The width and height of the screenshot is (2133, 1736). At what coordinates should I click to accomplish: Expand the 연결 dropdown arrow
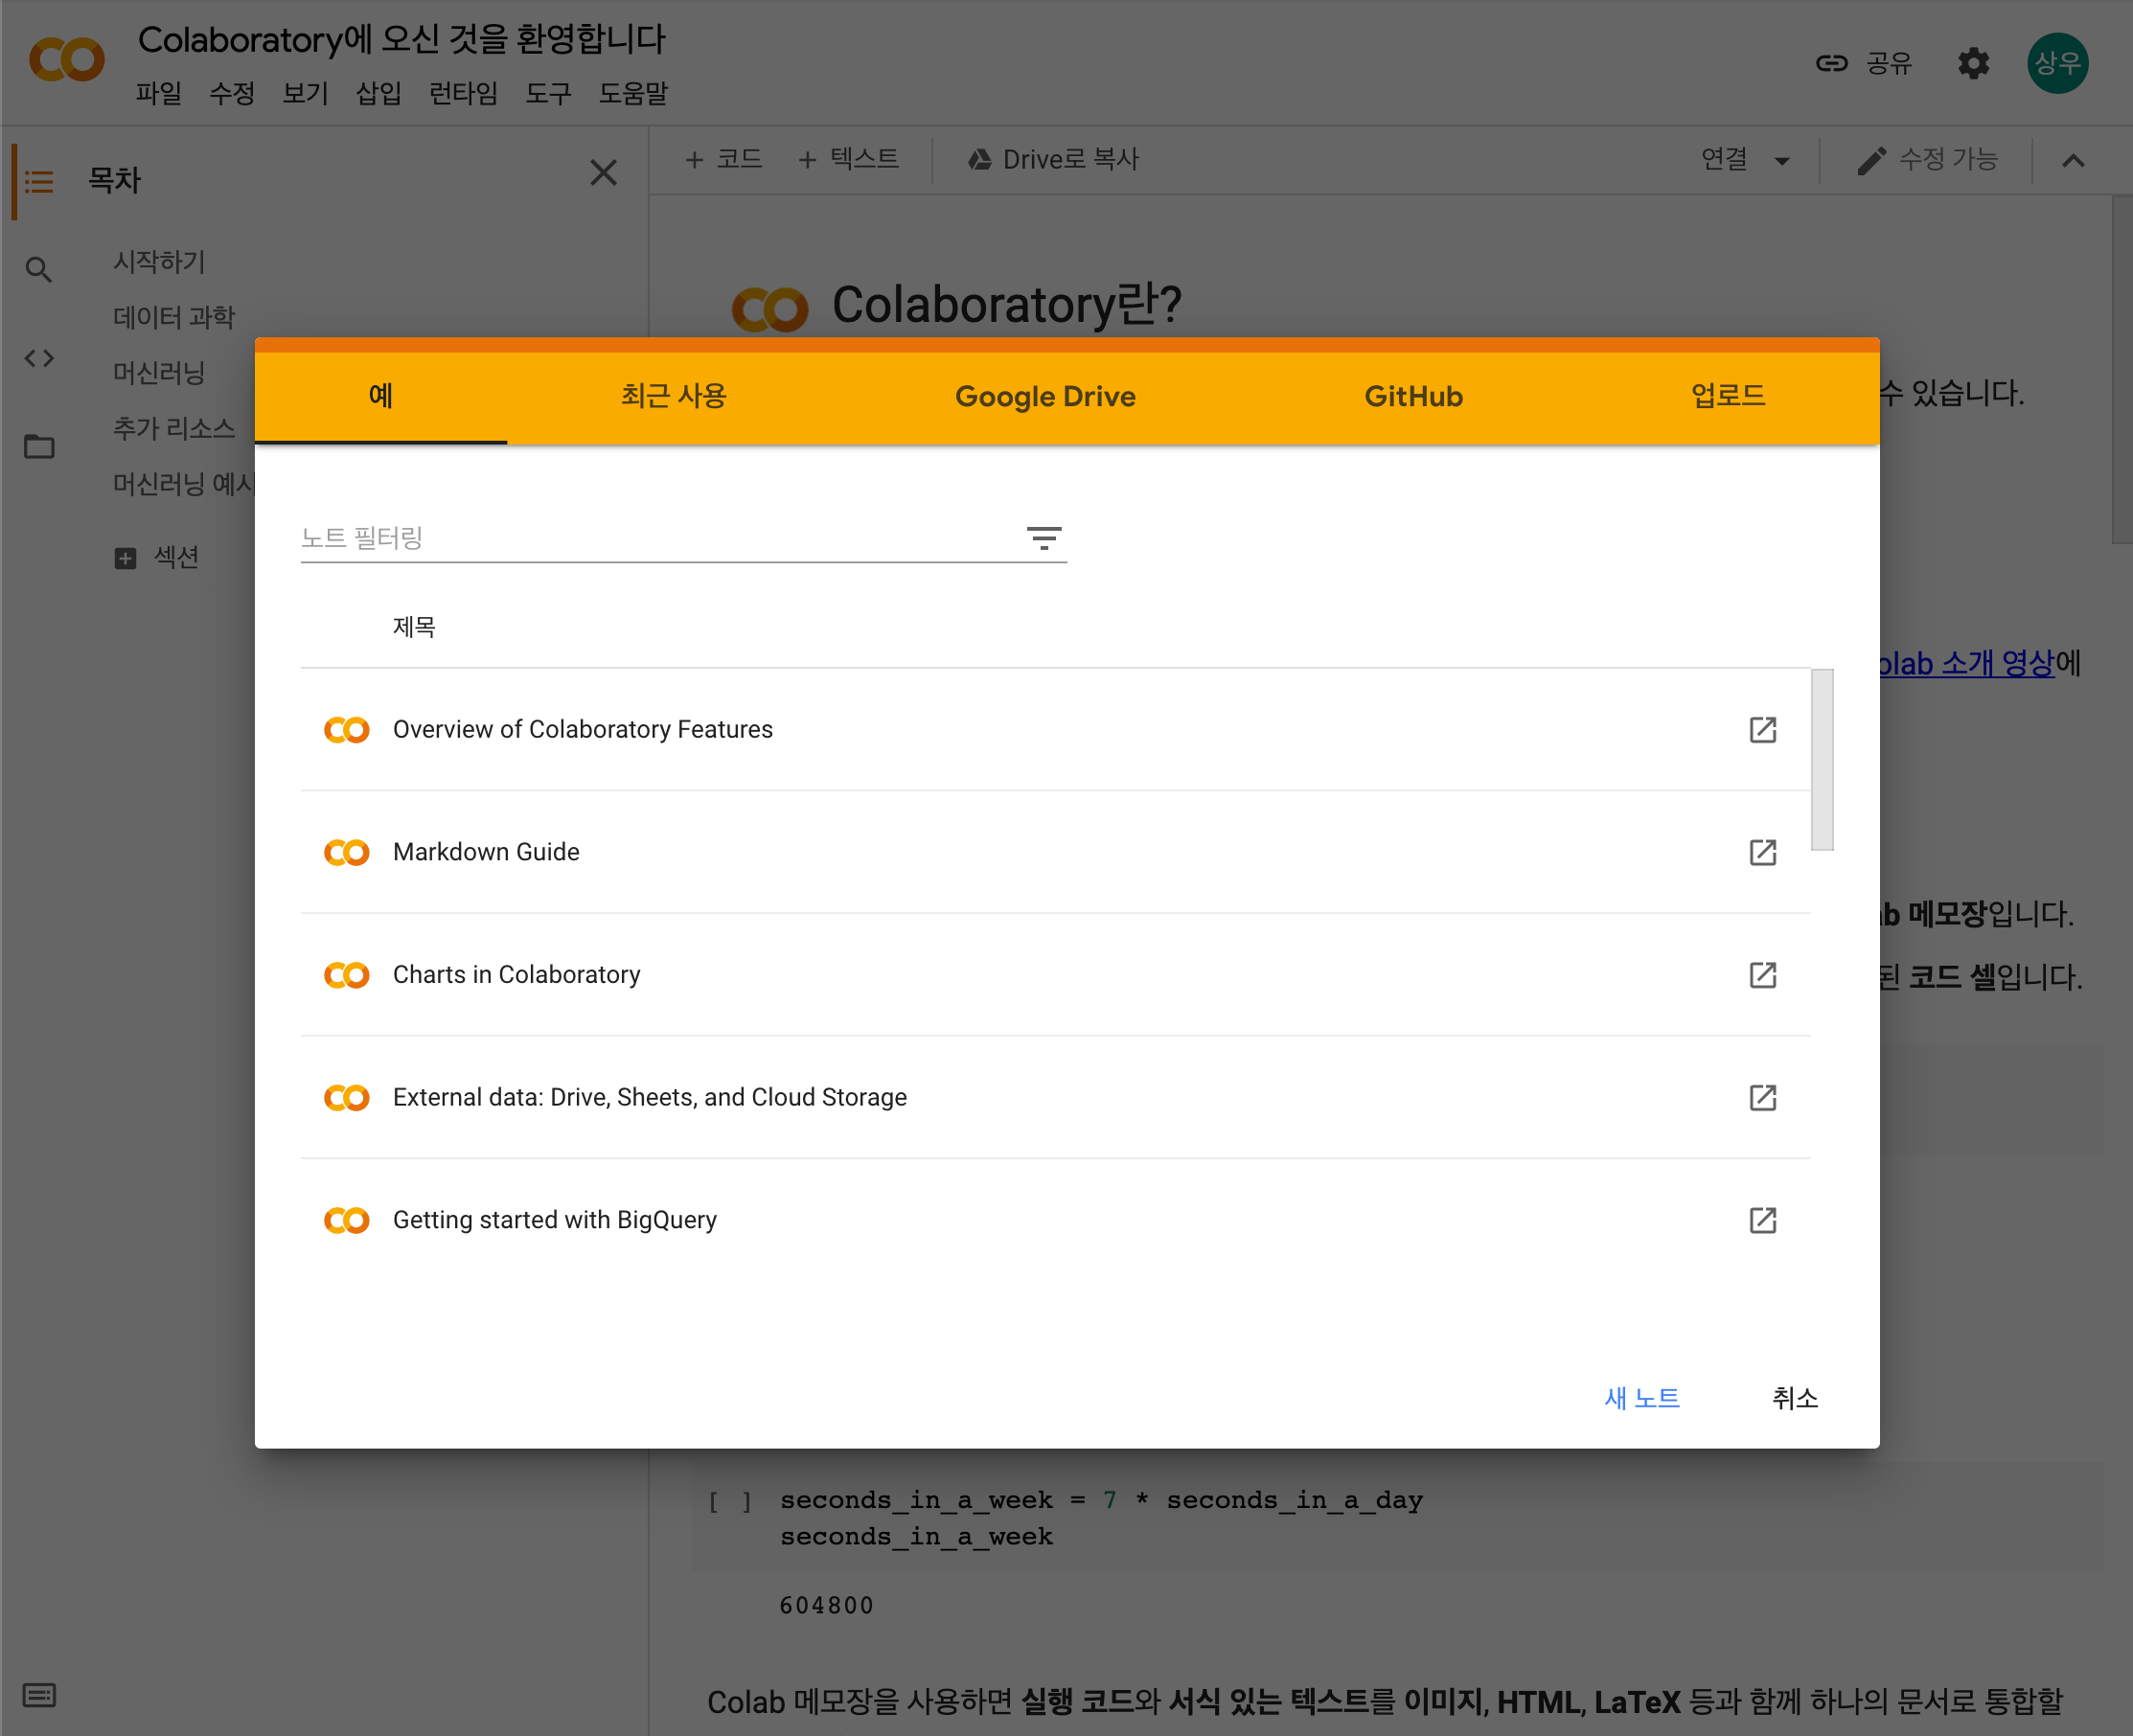[1782, 161]
